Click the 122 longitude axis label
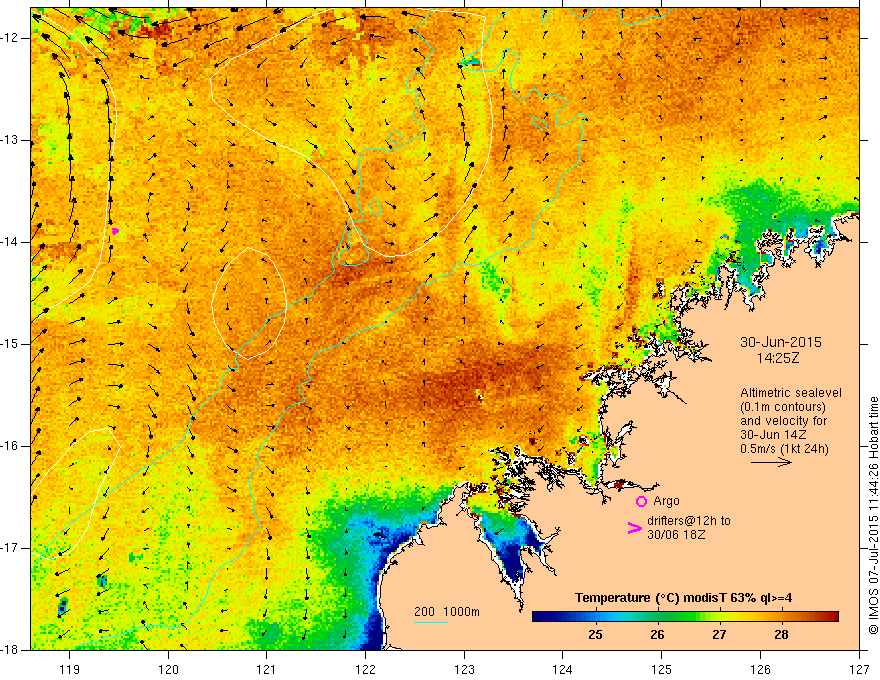This screenshot has width=880, height=680. coord(365,669)
